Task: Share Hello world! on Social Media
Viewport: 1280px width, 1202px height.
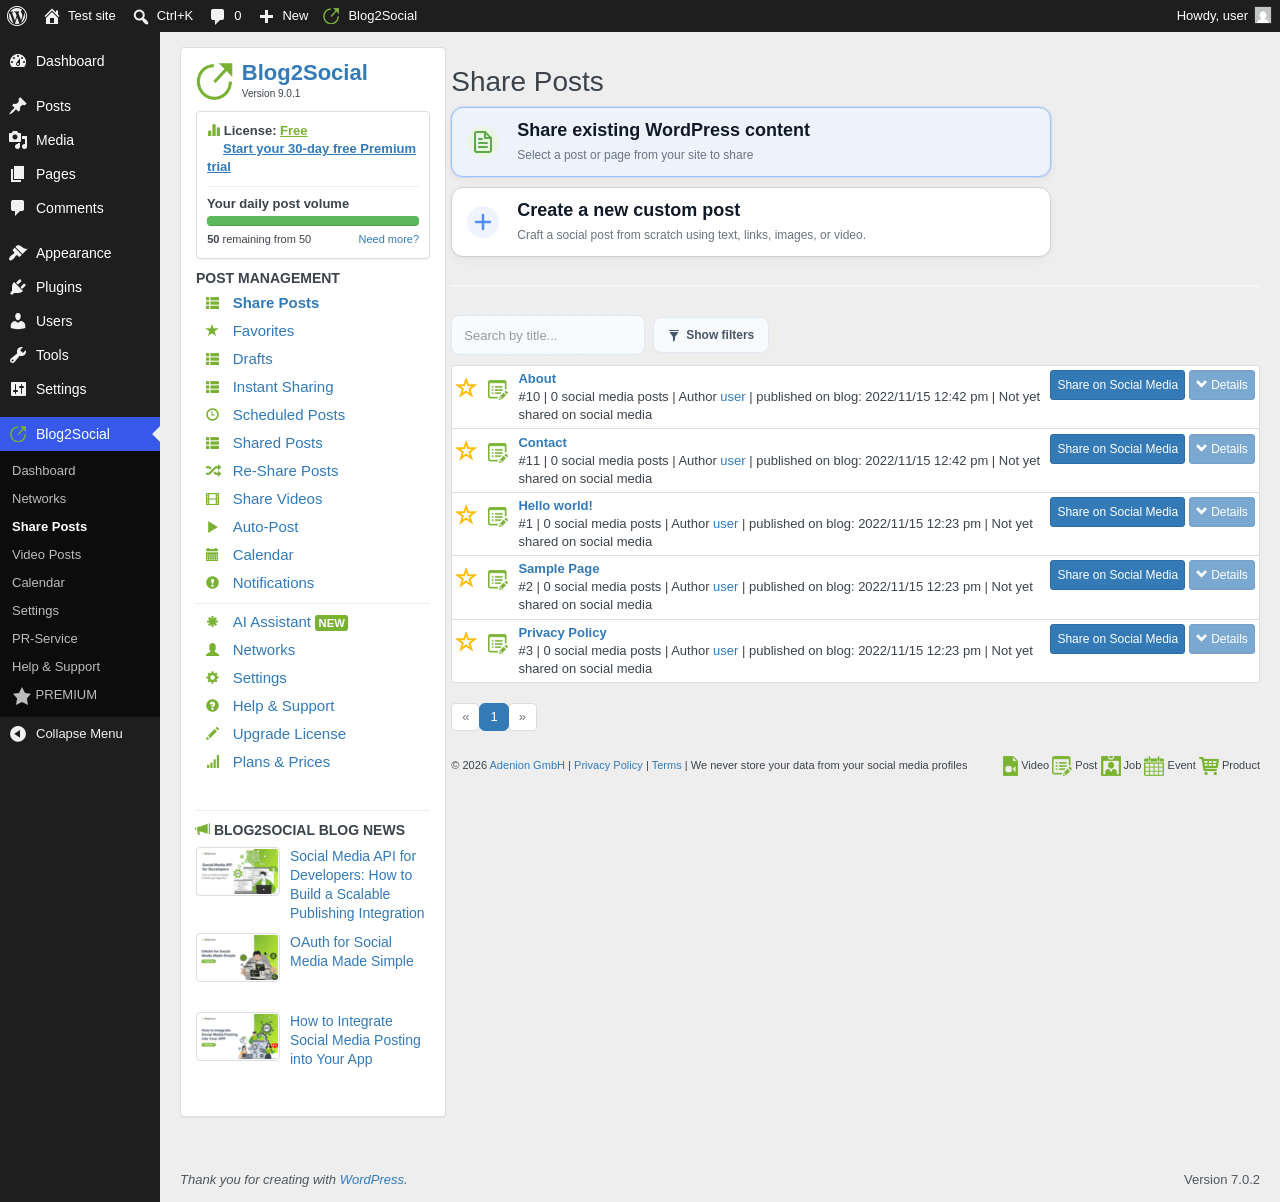Action: [1117, 512]
